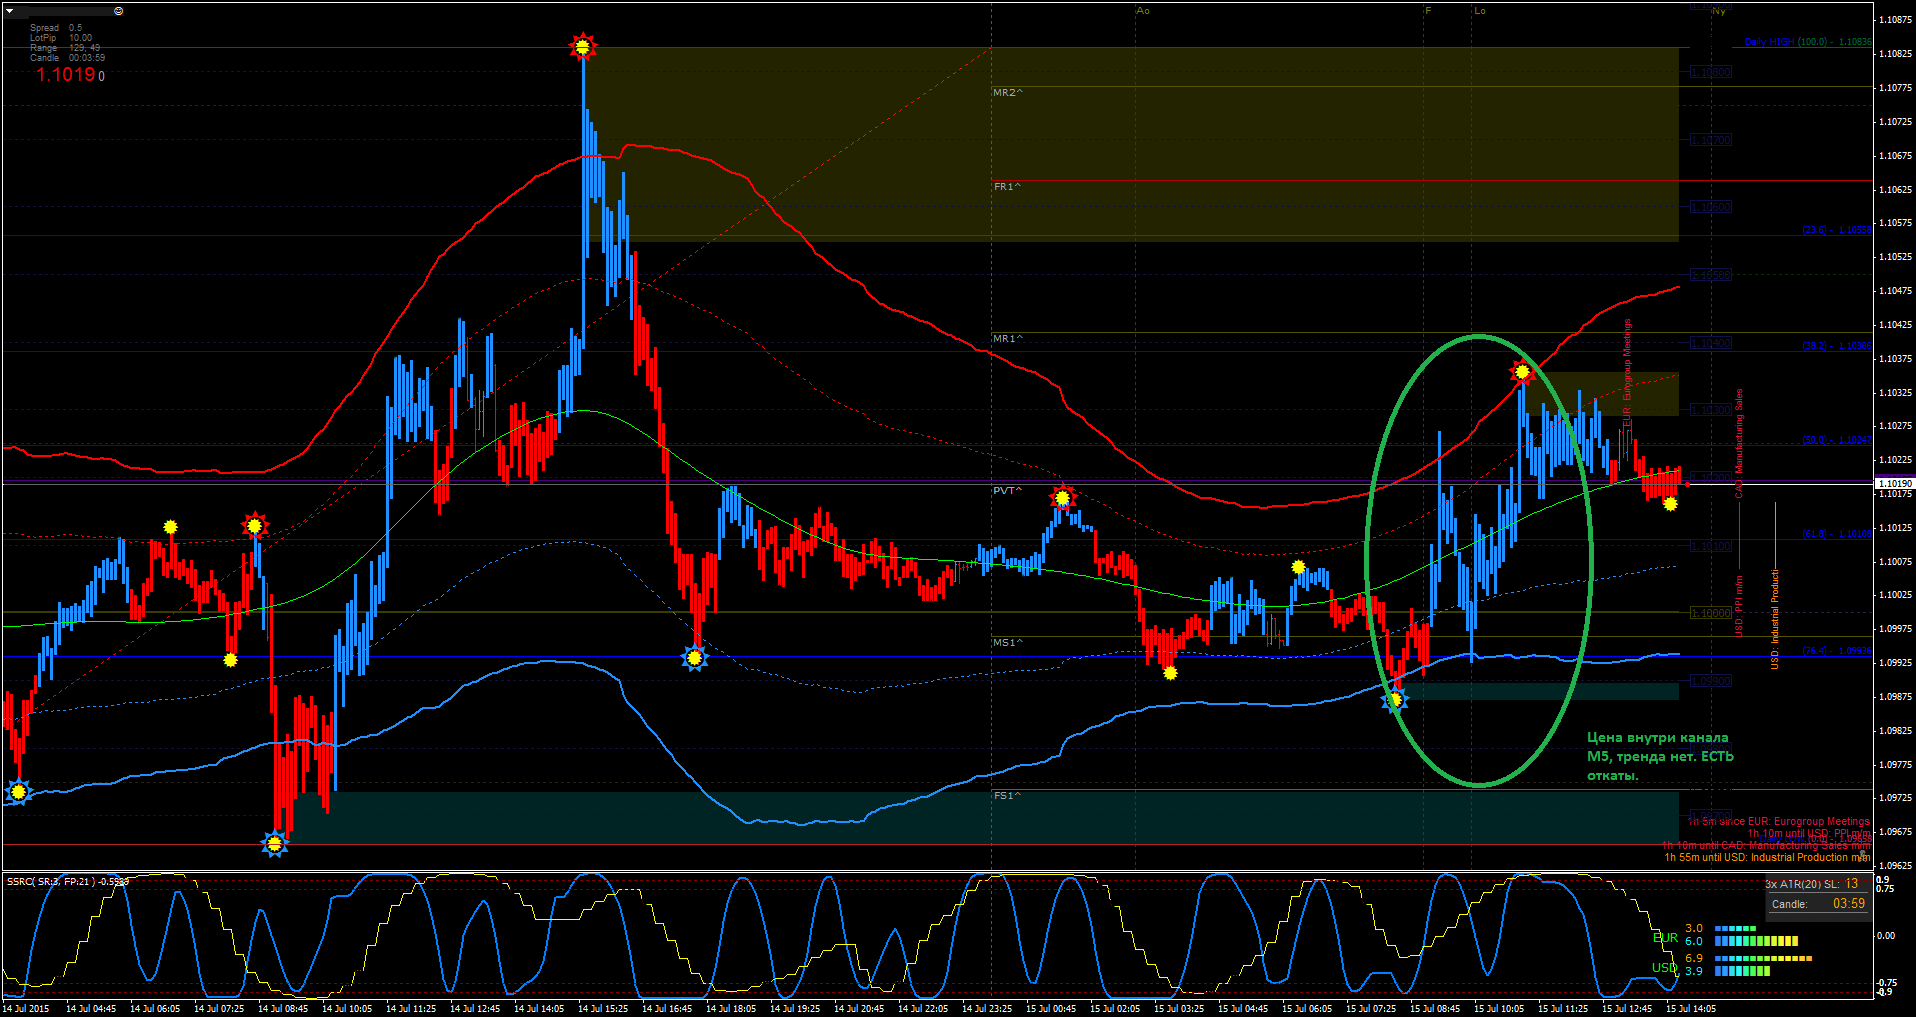Click the USD currency strength label
This screenshot has width=1916, height=1017.
tap(1665, 968)
